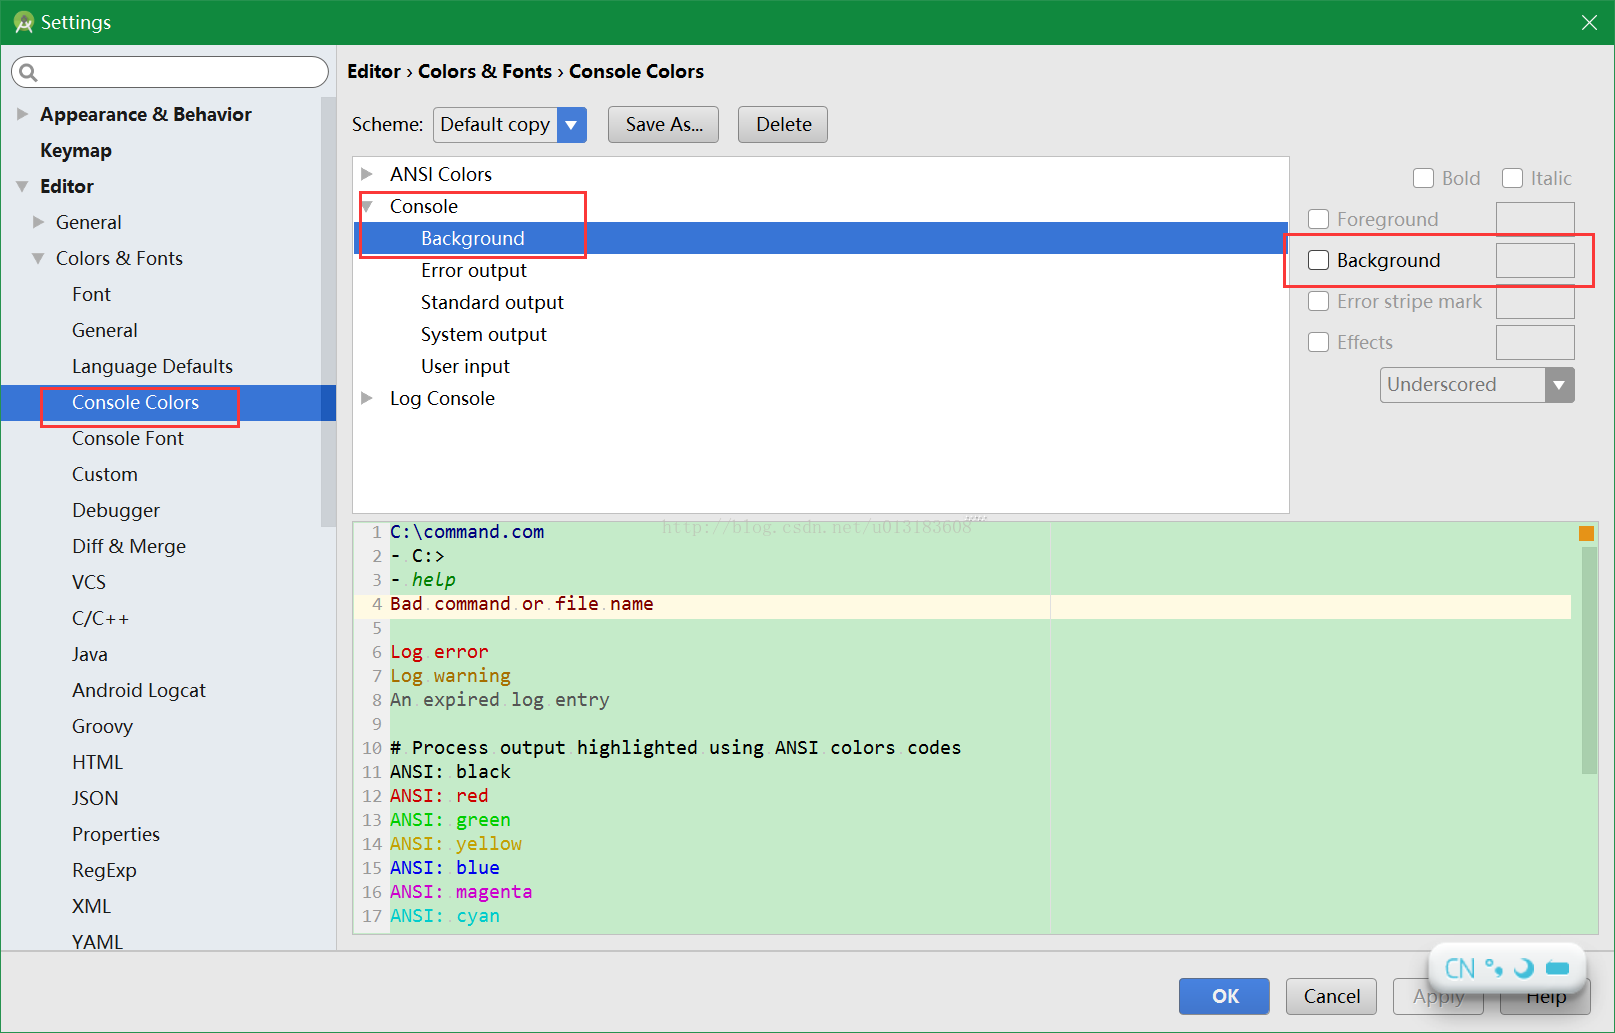Open Diff & Merge colors page

[129, 546]
